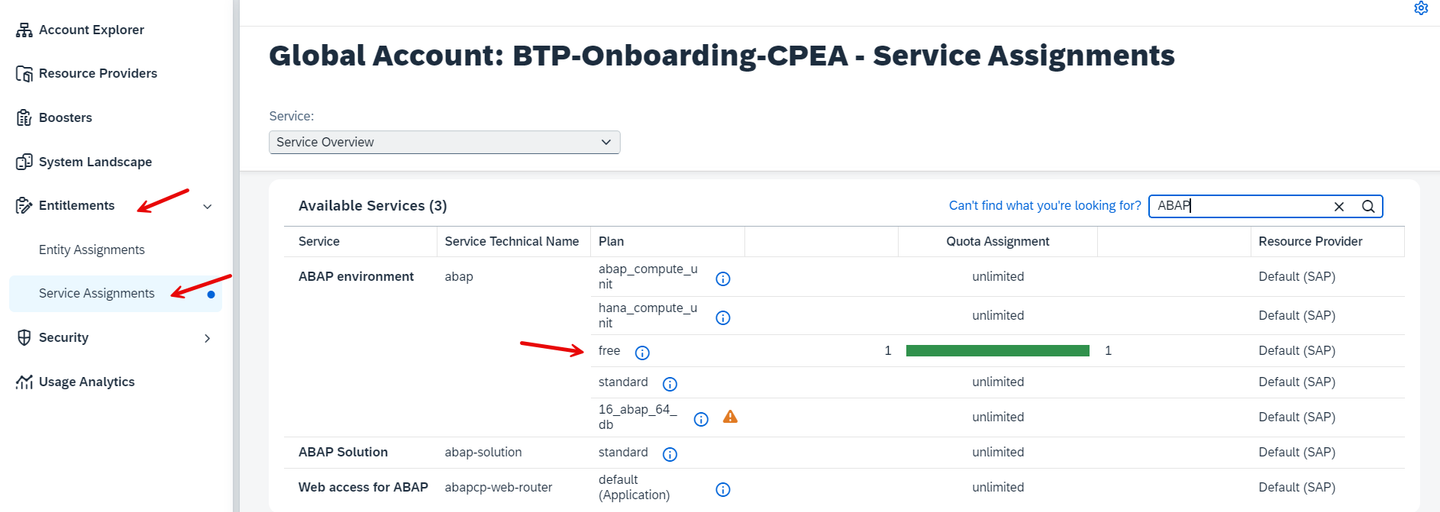Expand the Security menu section
This screenshot has height=512, width=1440.
click(208, 338)
